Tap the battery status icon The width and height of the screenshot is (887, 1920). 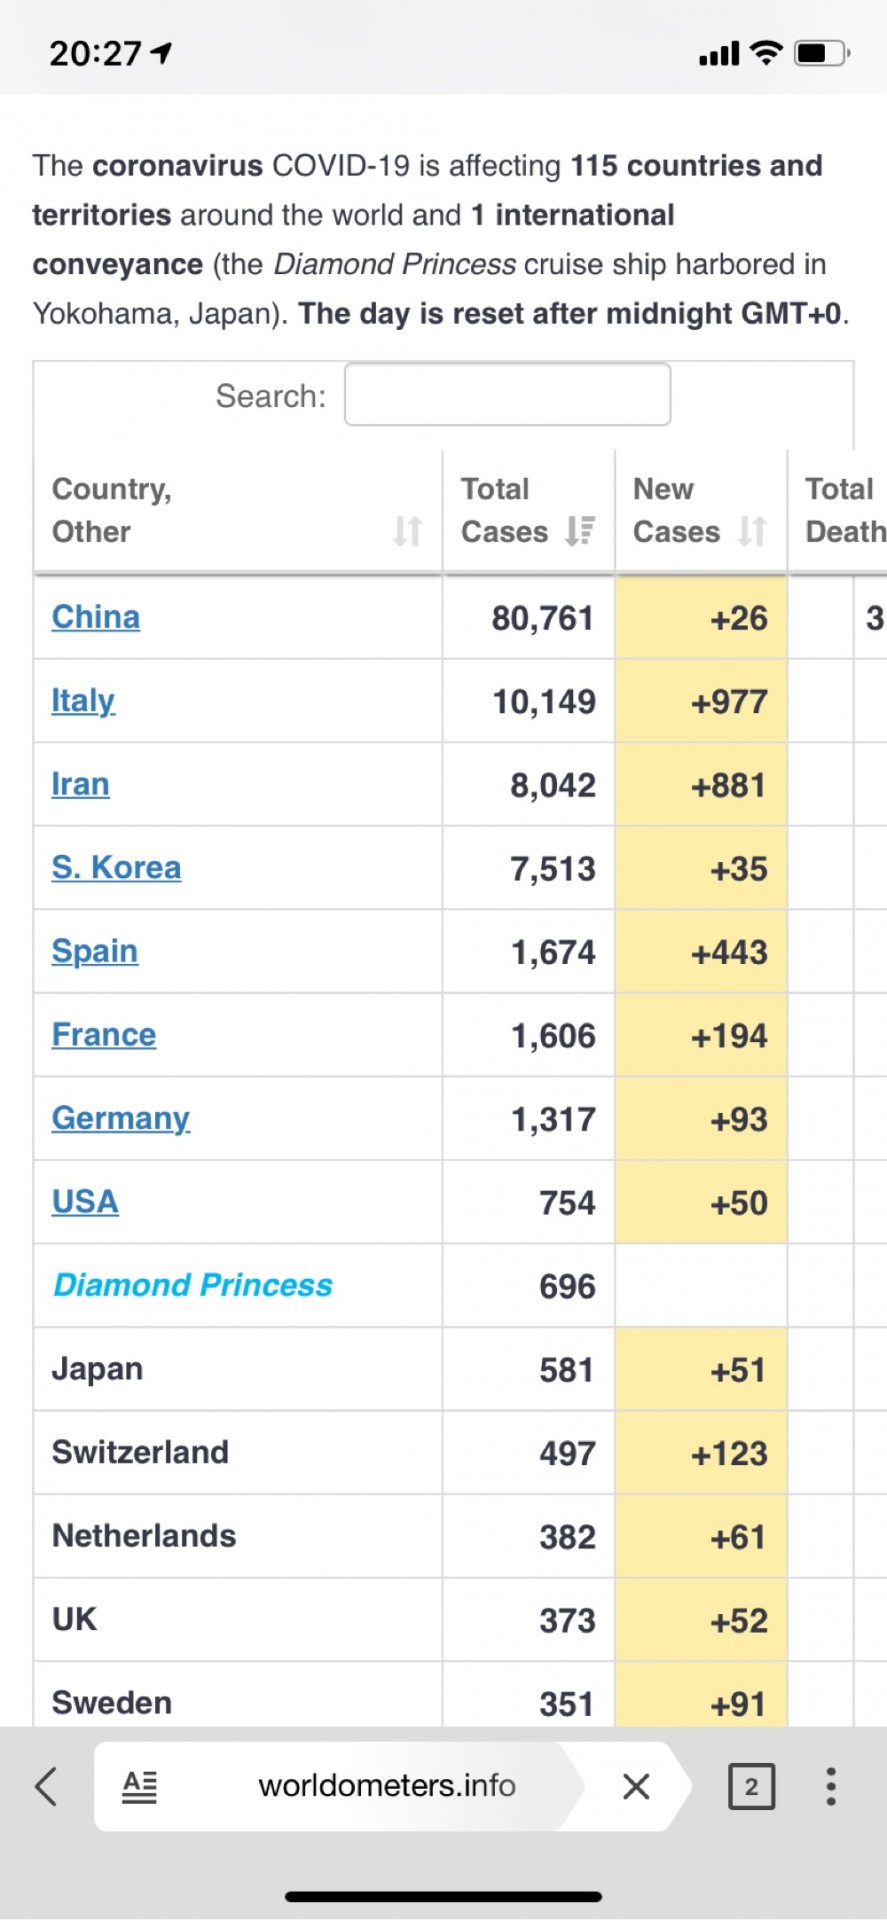tap(822, 53)
